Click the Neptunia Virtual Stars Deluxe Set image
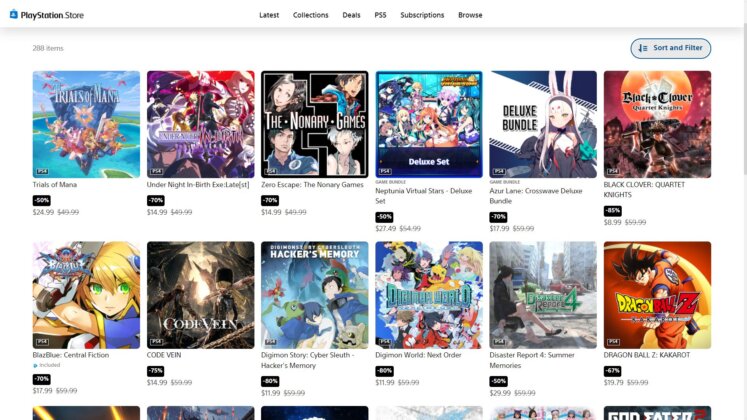Image resolution: width=747 pixels, height=420 pixels. pos(428,124)
